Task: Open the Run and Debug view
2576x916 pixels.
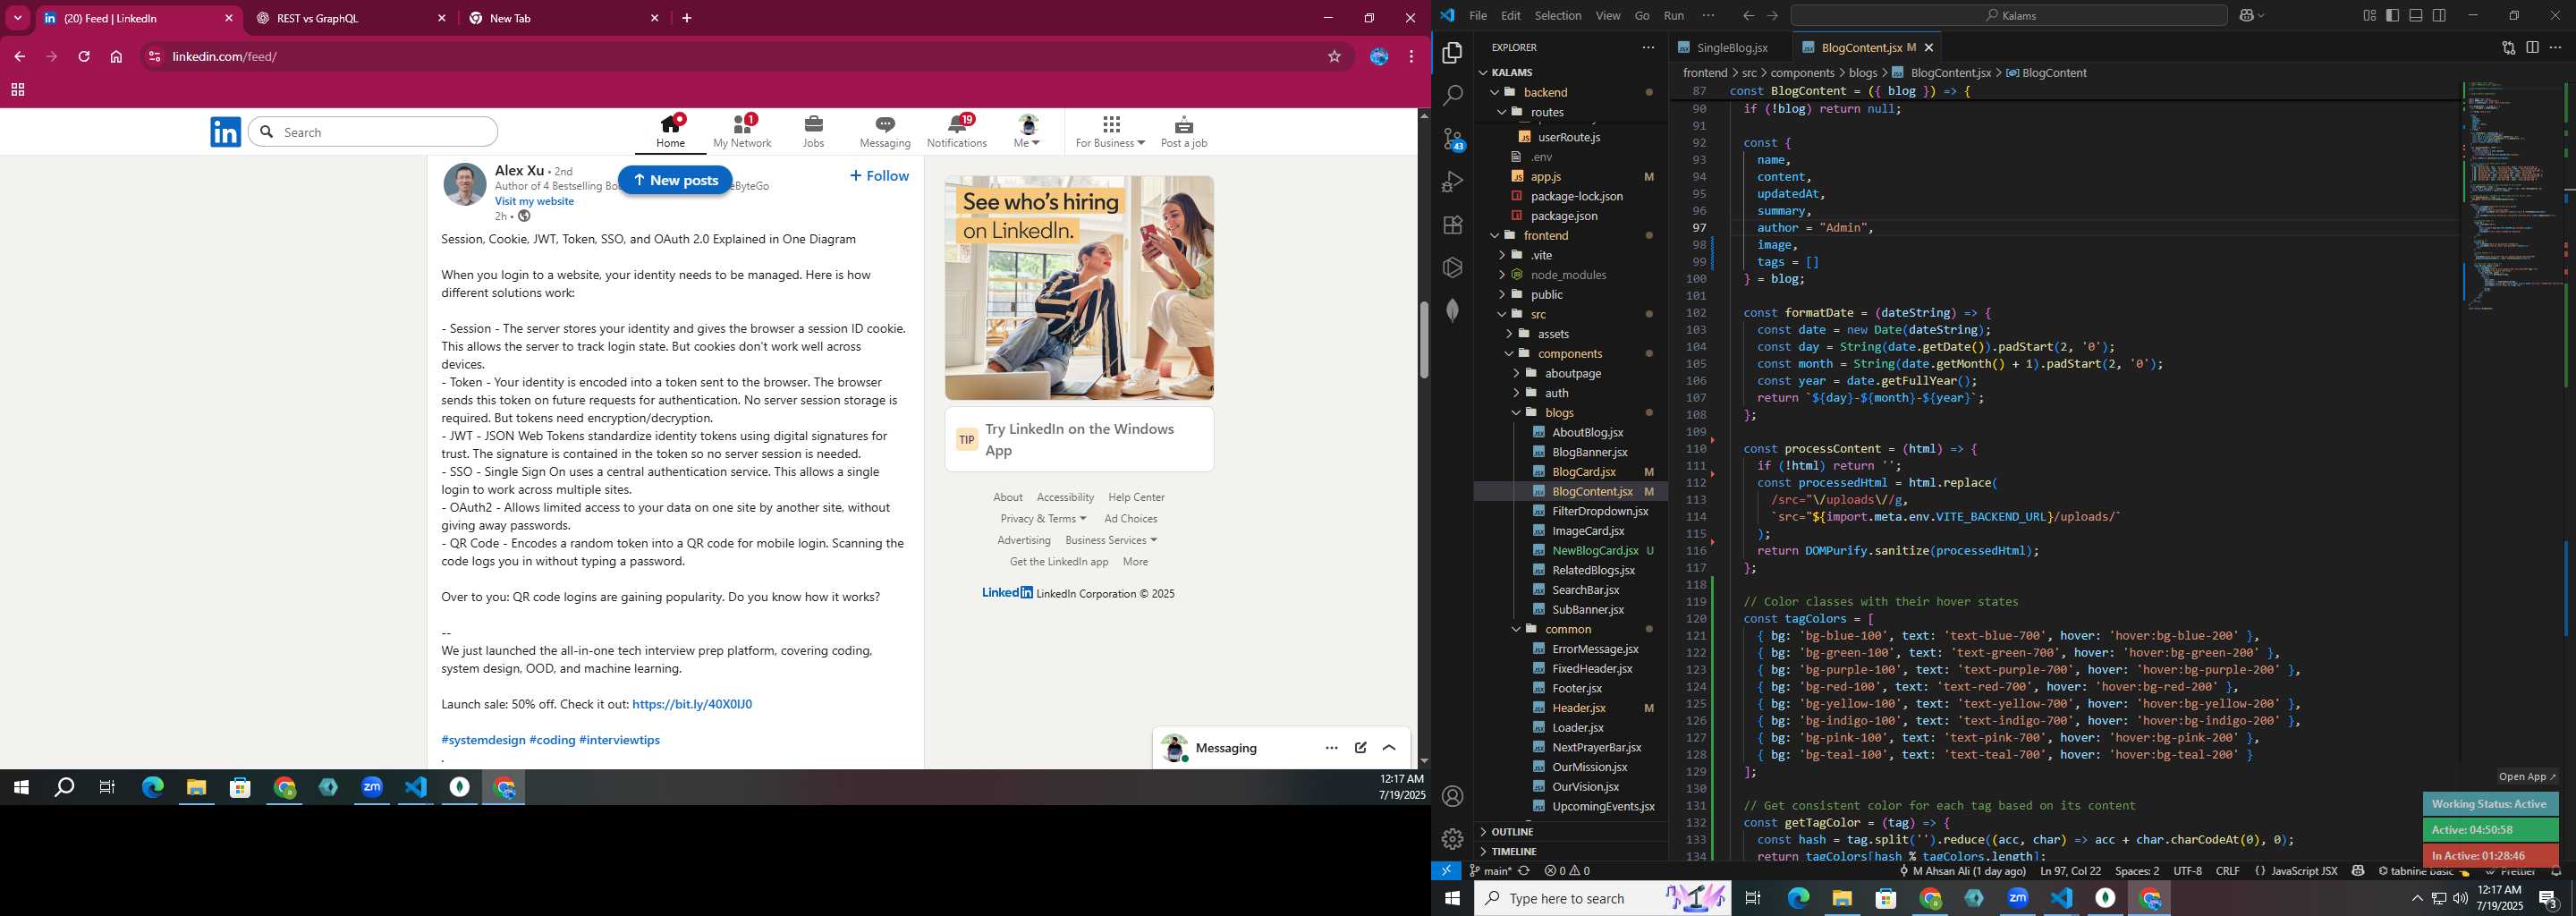Action: pyautogui.click(x=1453, y=182)
